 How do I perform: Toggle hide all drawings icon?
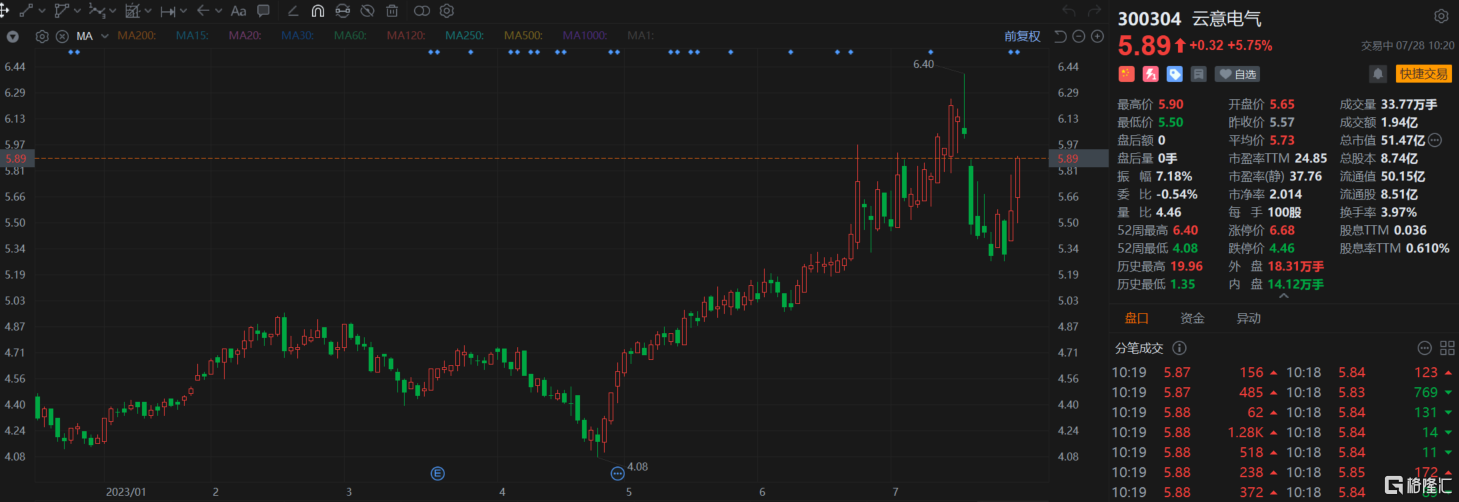point(367,11)
